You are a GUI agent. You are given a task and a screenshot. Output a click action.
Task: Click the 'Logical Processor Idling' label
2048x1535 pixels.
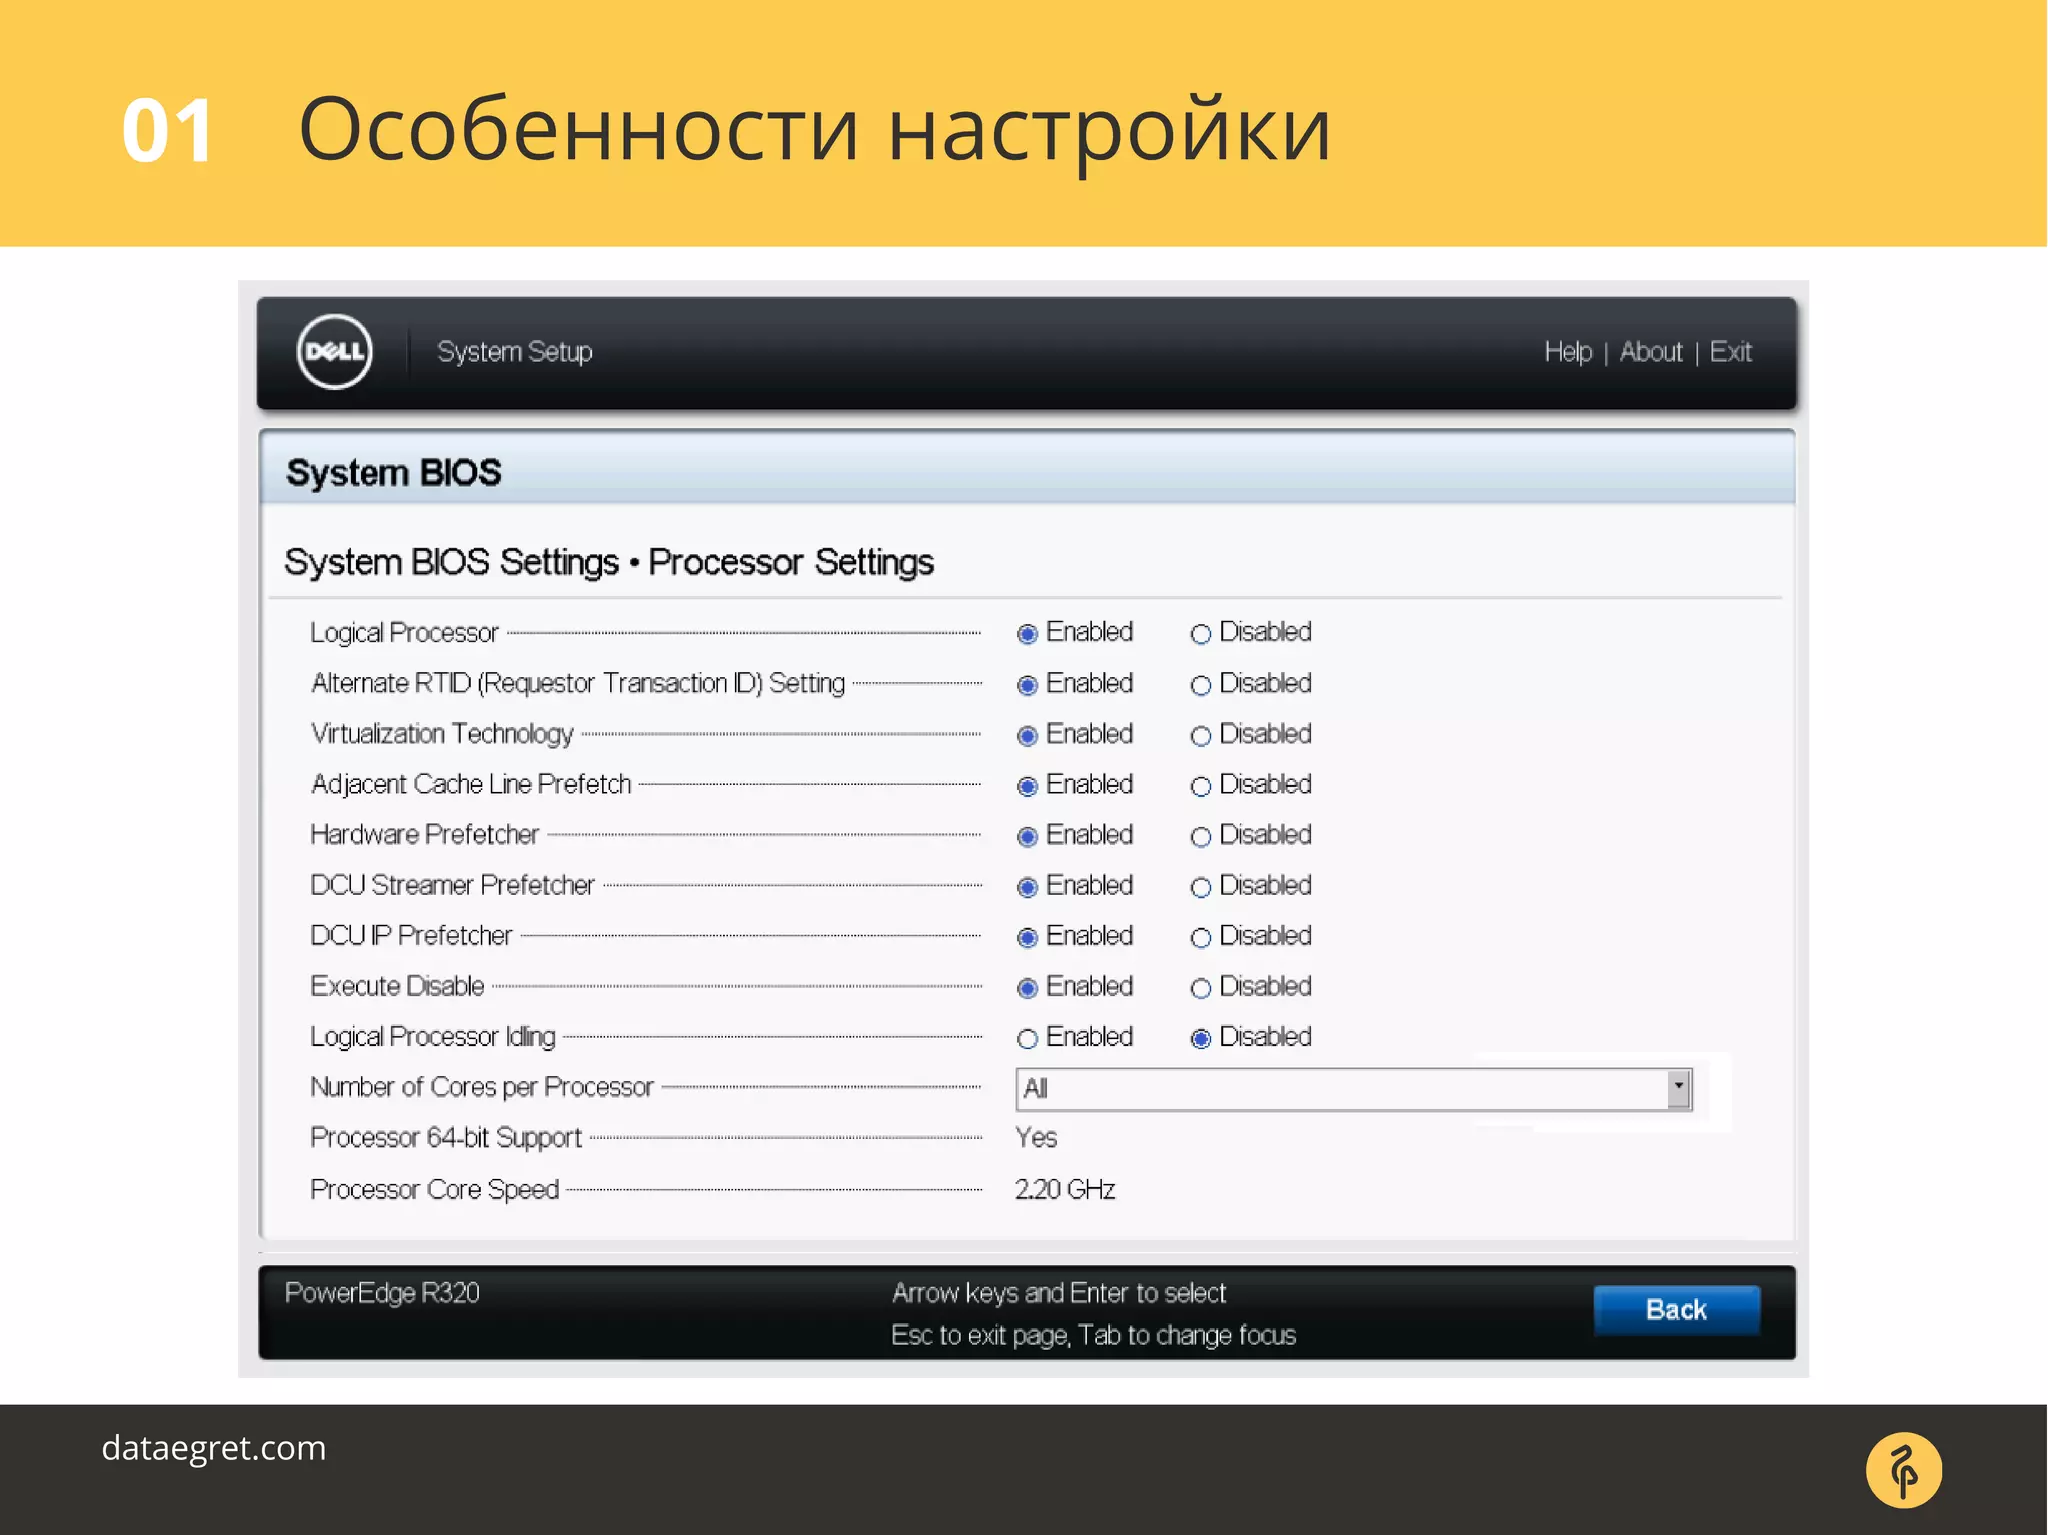pyautogui.click(x=433, y=1037)
